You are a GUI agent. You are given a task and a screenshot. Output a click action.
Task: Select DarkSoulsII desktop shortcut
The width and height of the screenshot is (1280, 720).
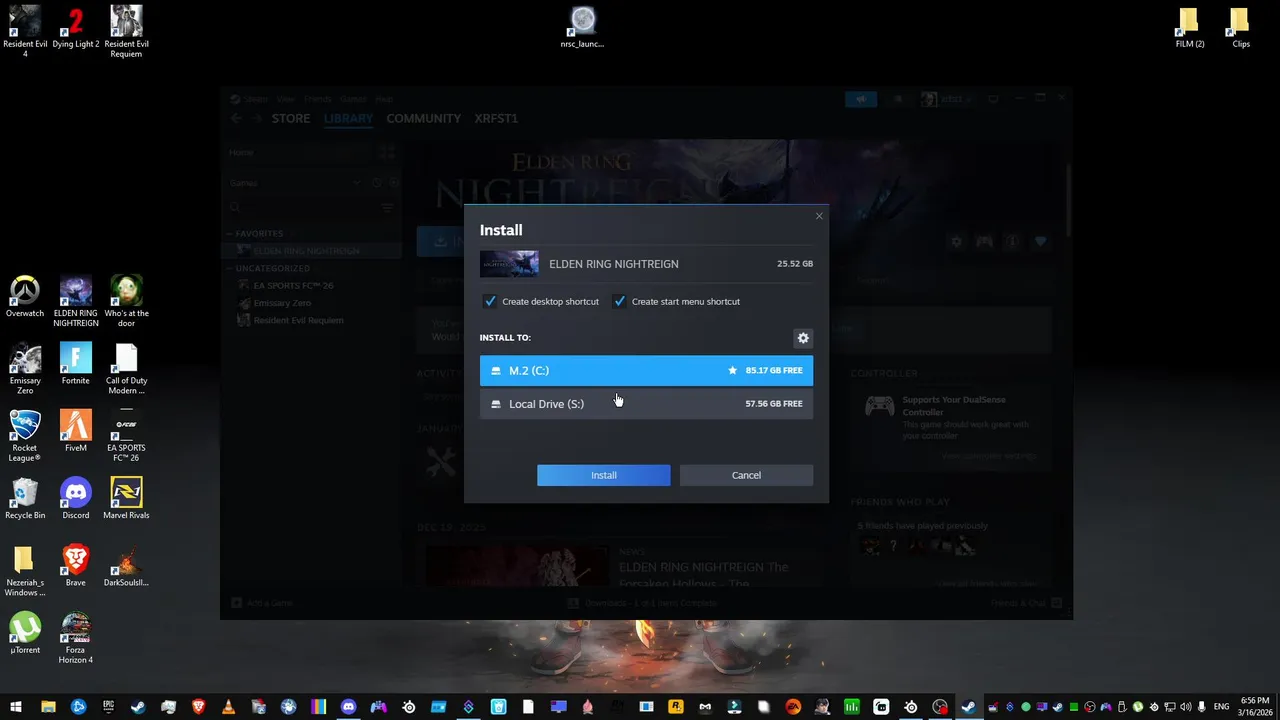pos(126,565)
